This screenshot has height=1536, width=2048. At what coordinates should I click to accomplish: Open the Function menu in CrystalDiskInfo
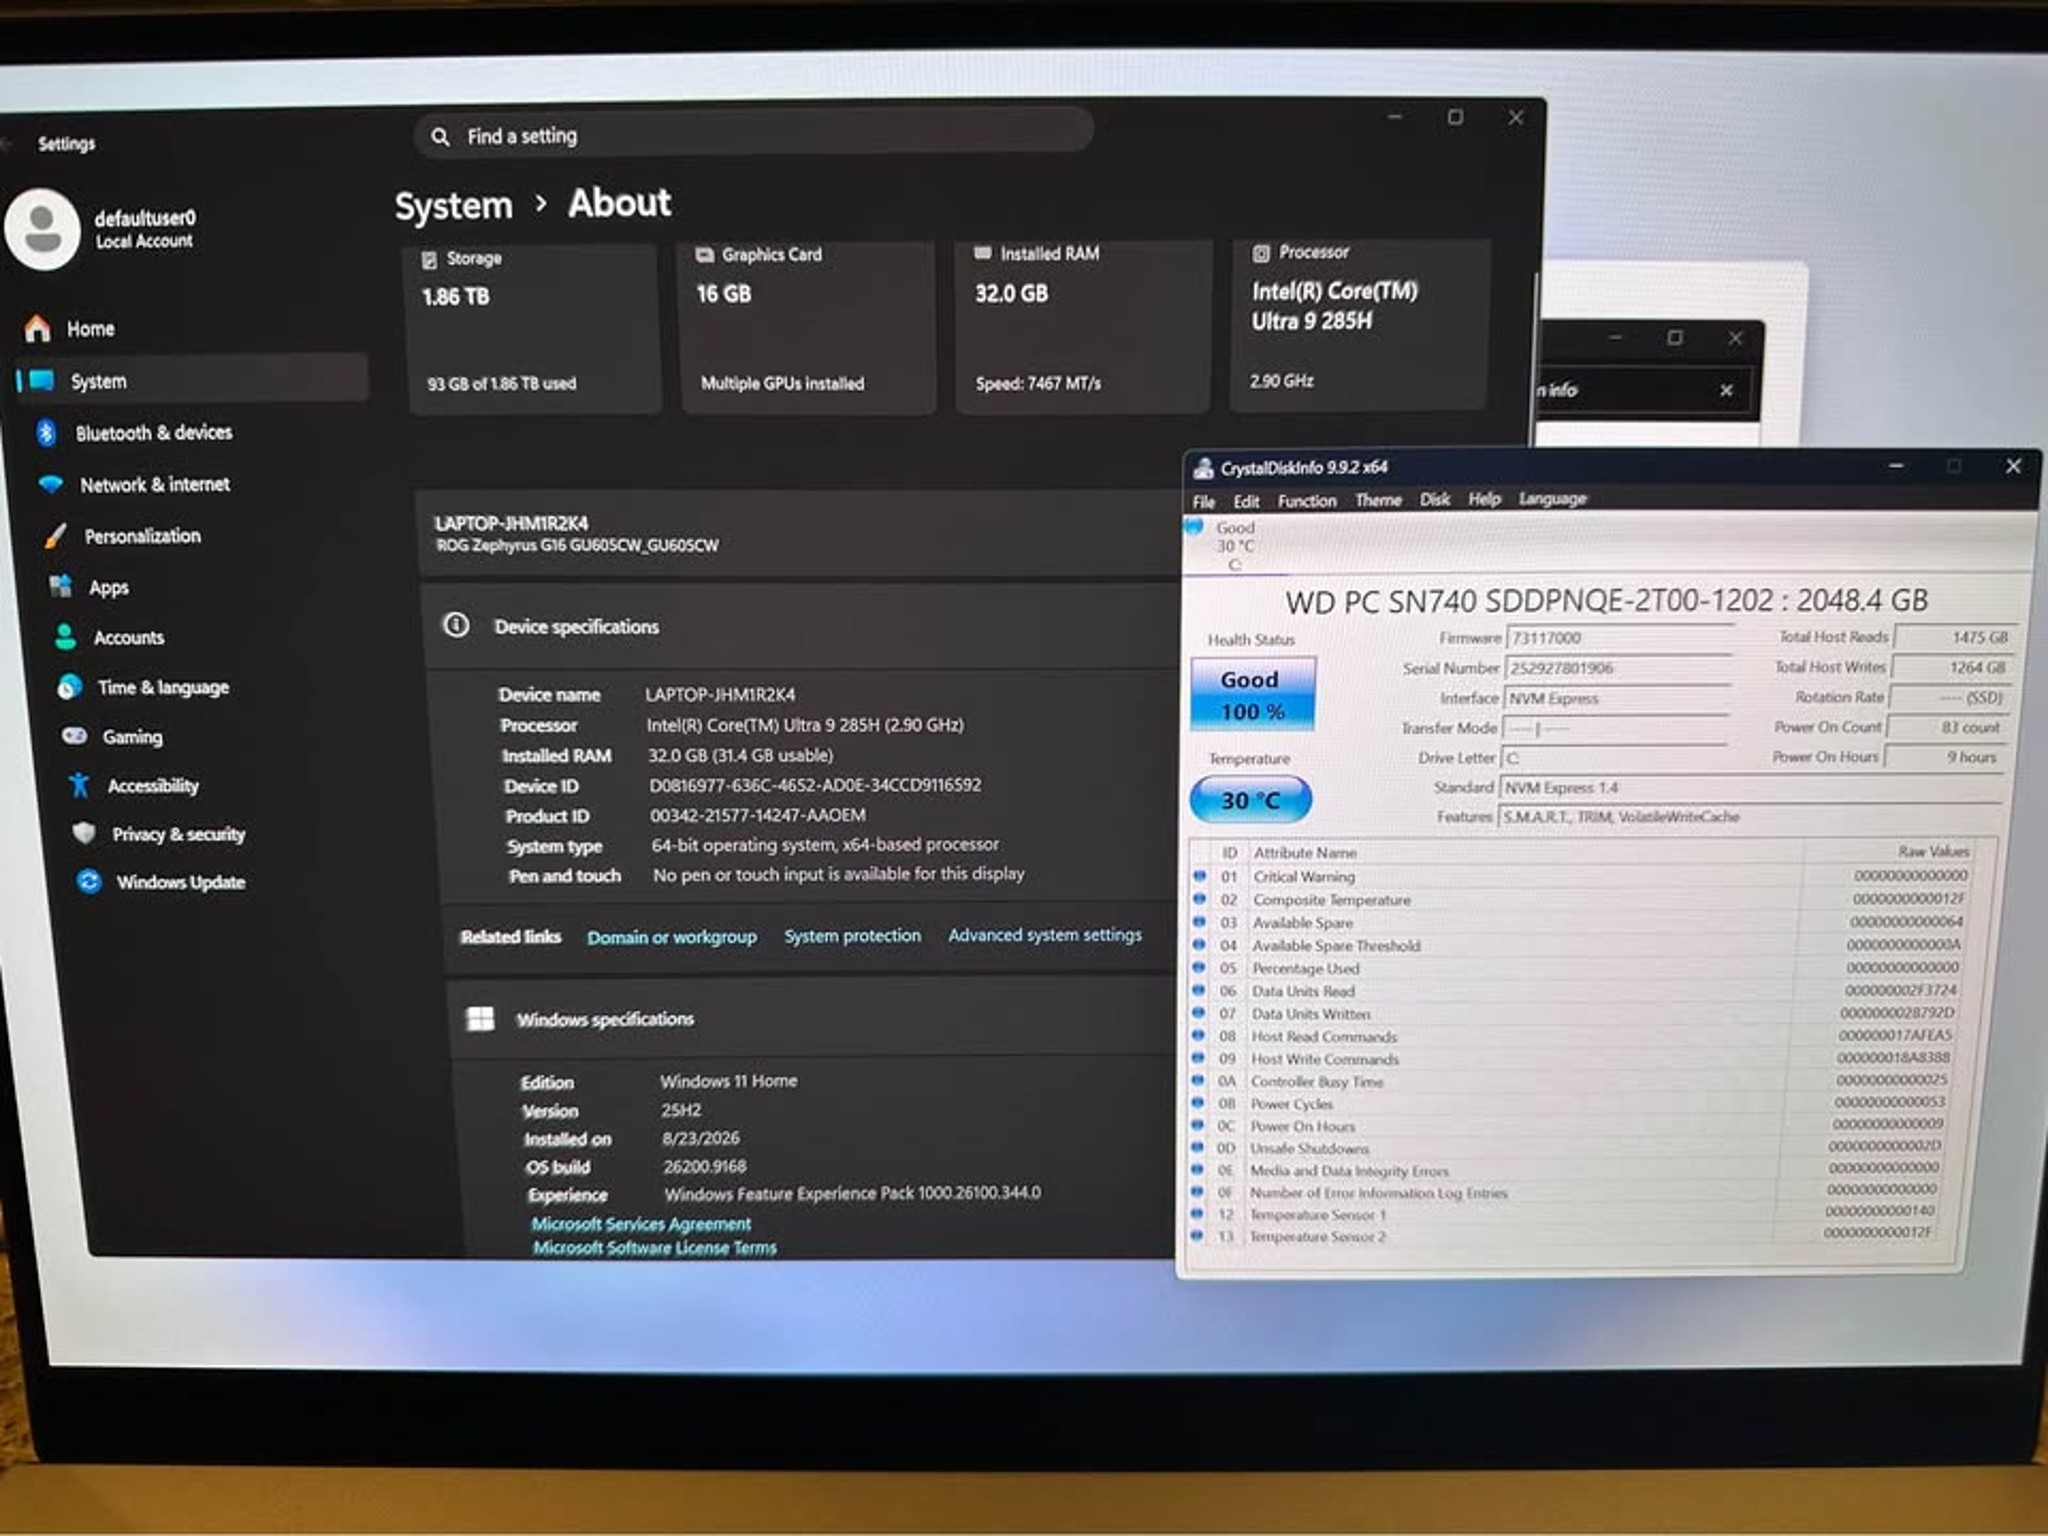click(1307, 500)
